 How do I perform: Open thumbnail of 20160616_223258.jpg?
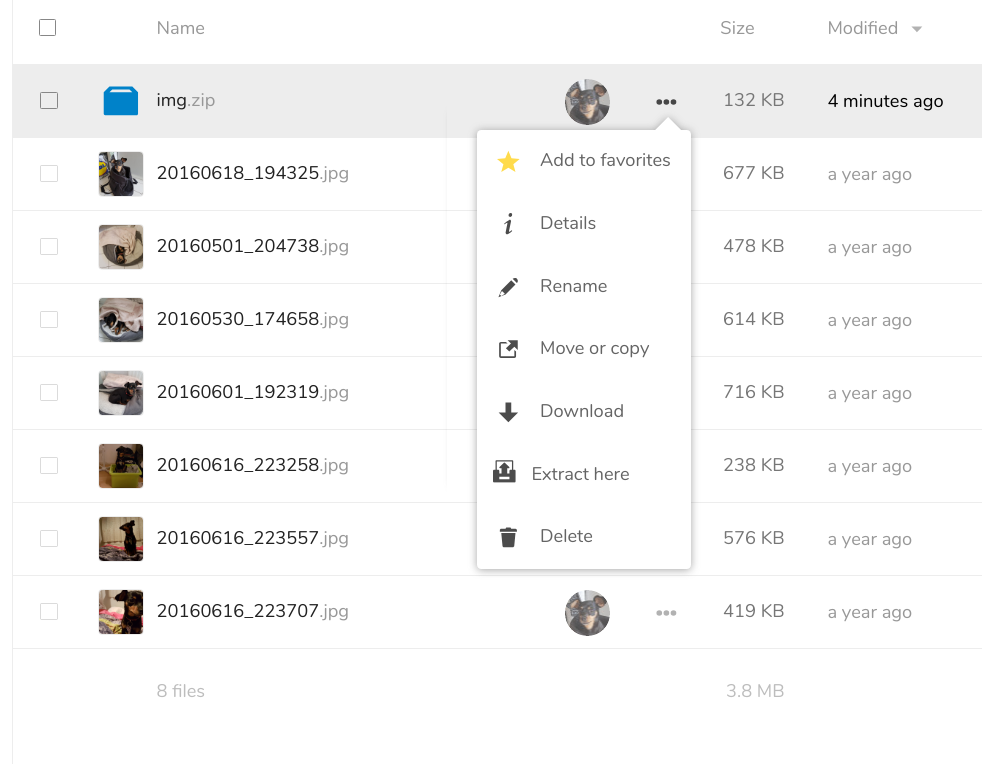[x=121, y=466]
